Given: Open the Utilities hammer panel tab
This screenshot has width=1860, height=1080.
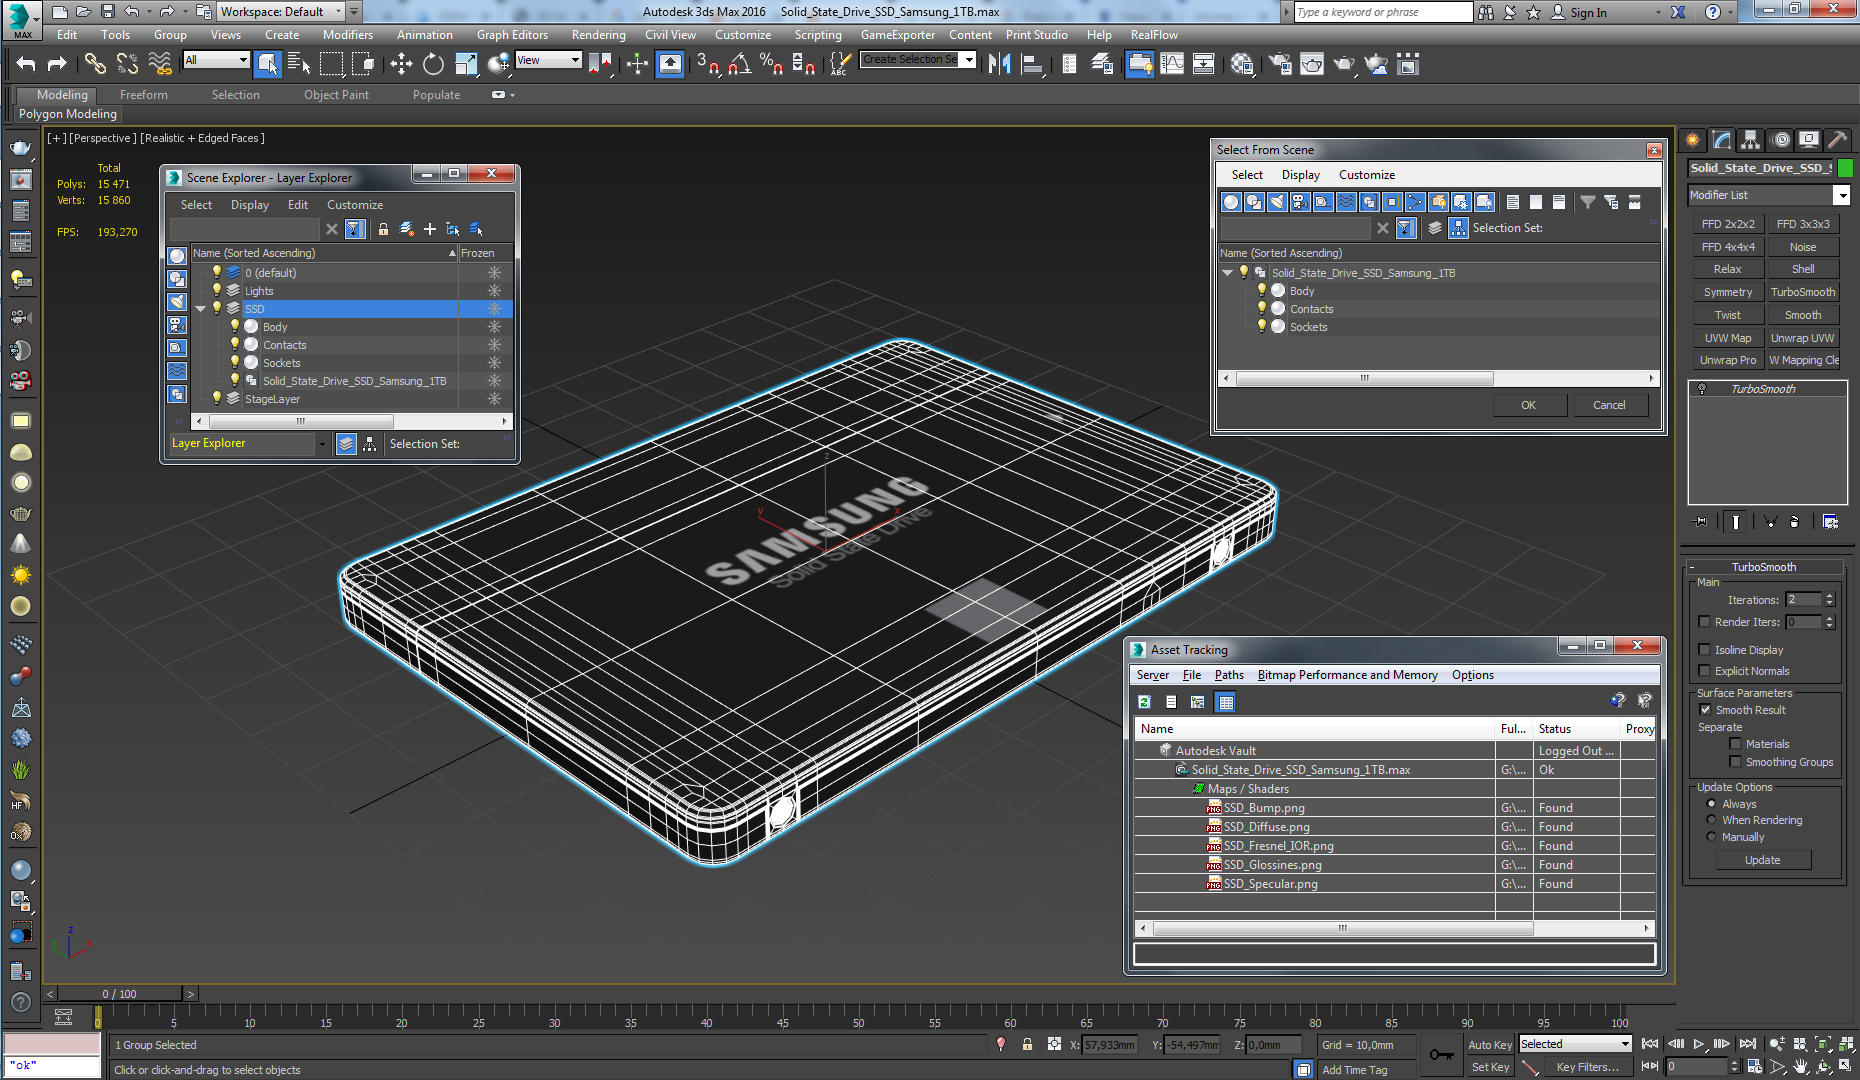Looking at the screenshot, I should click(x=1837, y=140).
